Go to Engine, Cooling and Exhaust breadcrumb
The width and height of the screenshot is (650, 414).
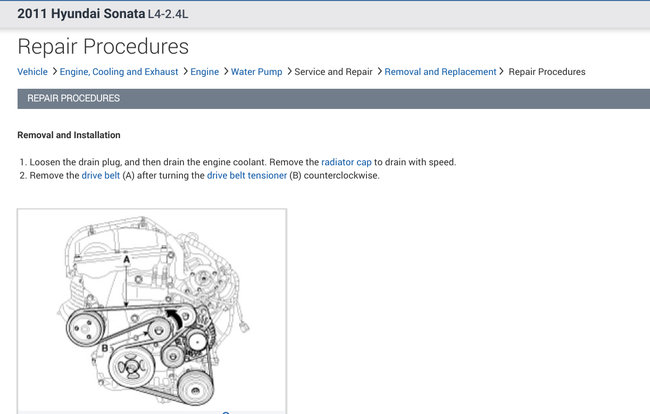click(x=119, y=72)
